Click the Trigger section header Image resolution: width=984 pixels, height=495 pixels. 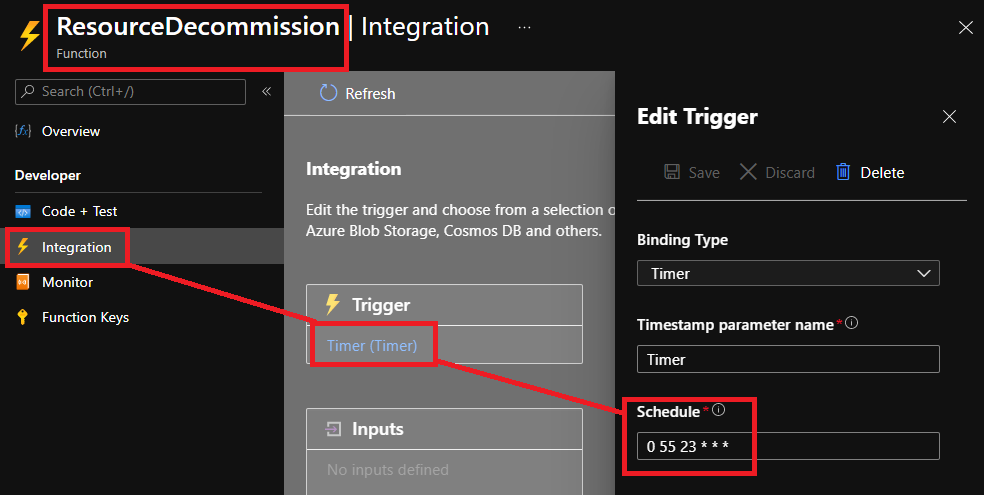(444, 305)
